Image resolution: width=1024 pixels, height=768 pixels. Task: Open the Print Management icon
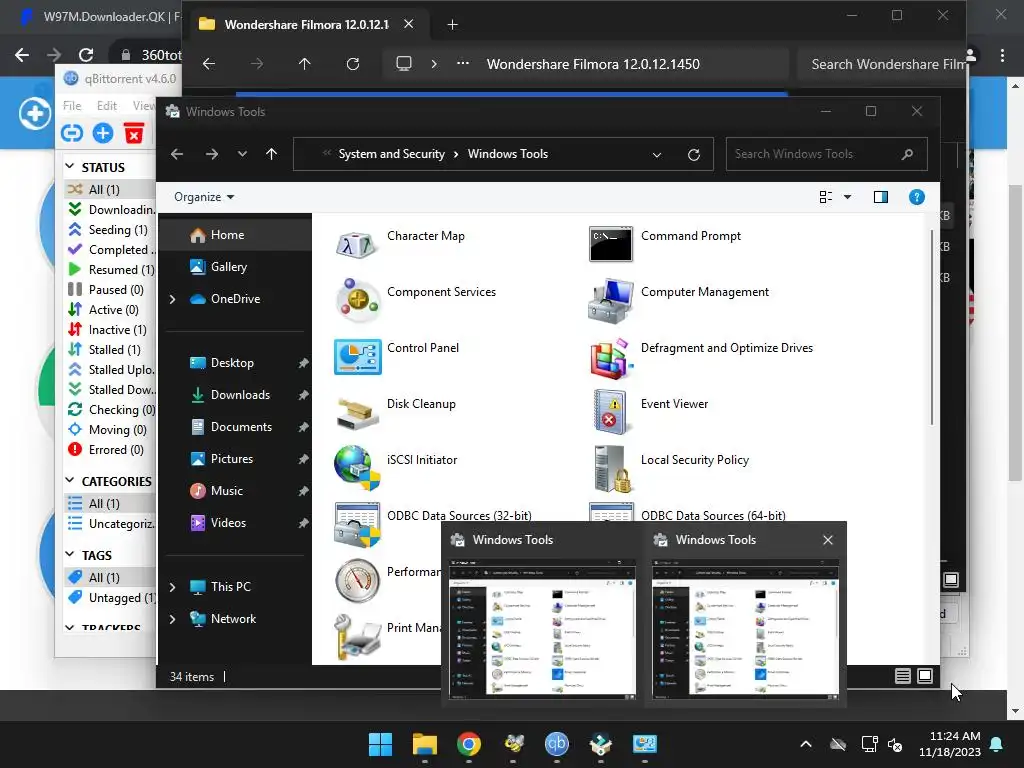pos(357,636)
